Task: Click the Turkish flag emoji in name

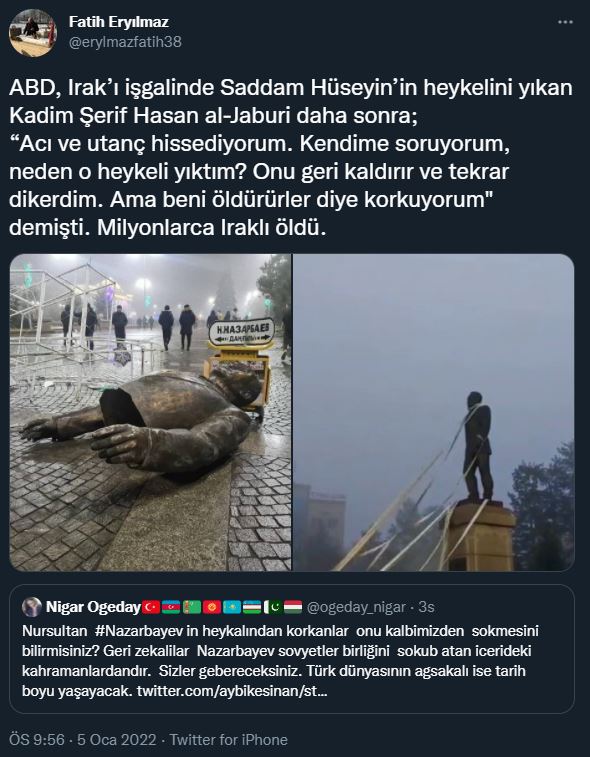Action: tap(151, 607)
